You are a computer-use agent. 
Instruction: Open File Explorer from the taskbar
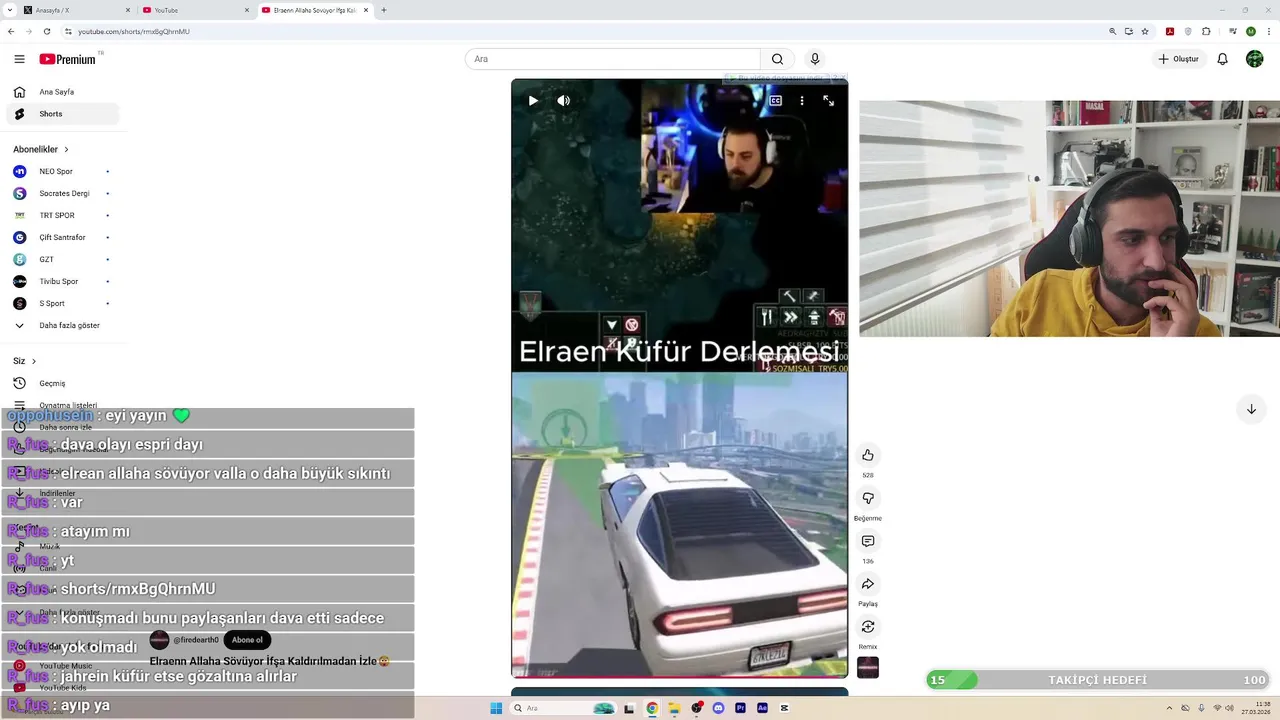point(674,708)
